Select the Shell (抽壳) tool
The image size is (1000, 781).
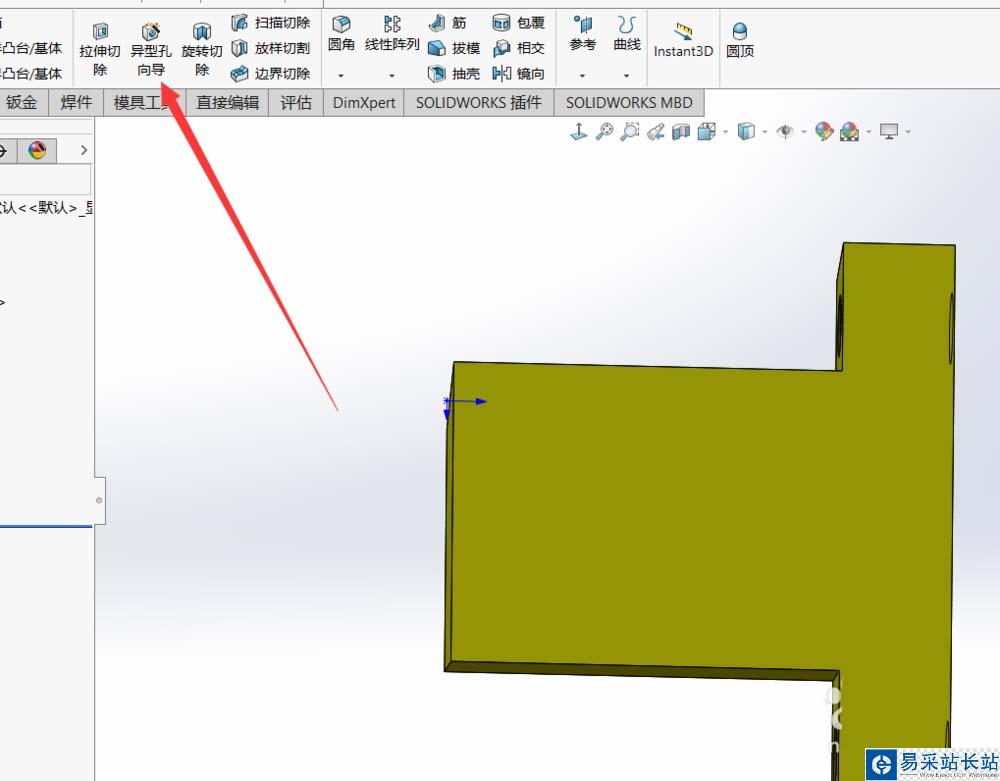(454, 73)
